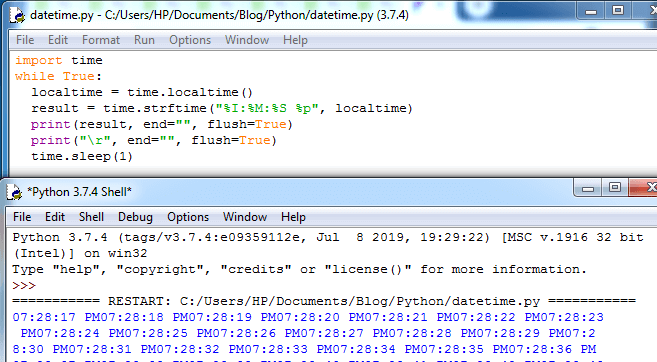Open Shell menu in Python Shell window
The width and height of the screenshot is (657, 362).
tap(91, 217)
